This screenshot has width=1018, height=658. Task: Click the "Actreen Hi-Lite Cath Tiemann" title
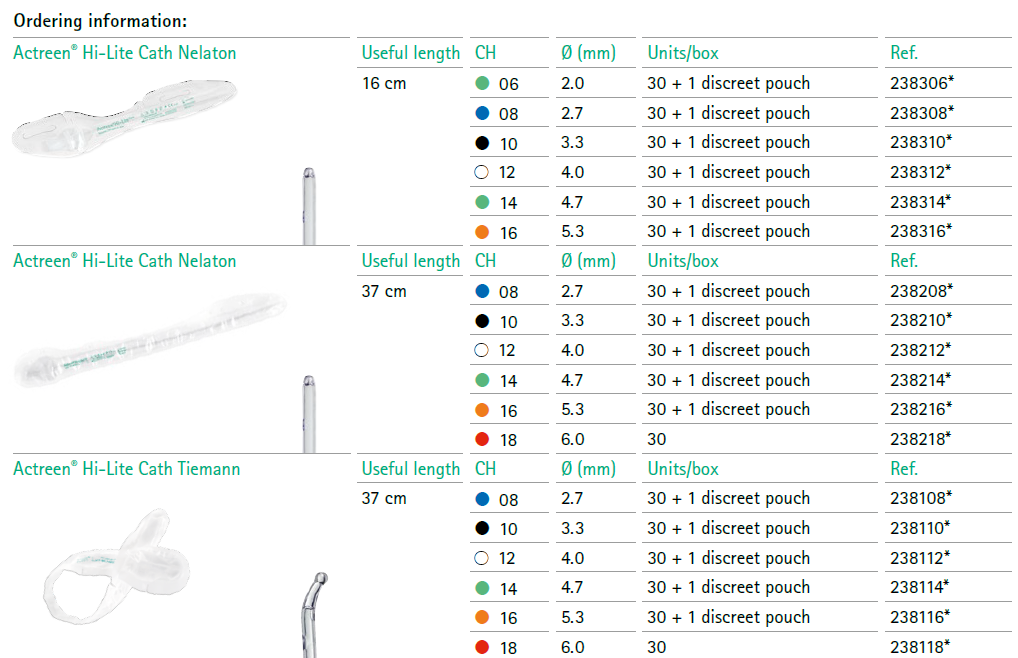(x=127, y=468)
